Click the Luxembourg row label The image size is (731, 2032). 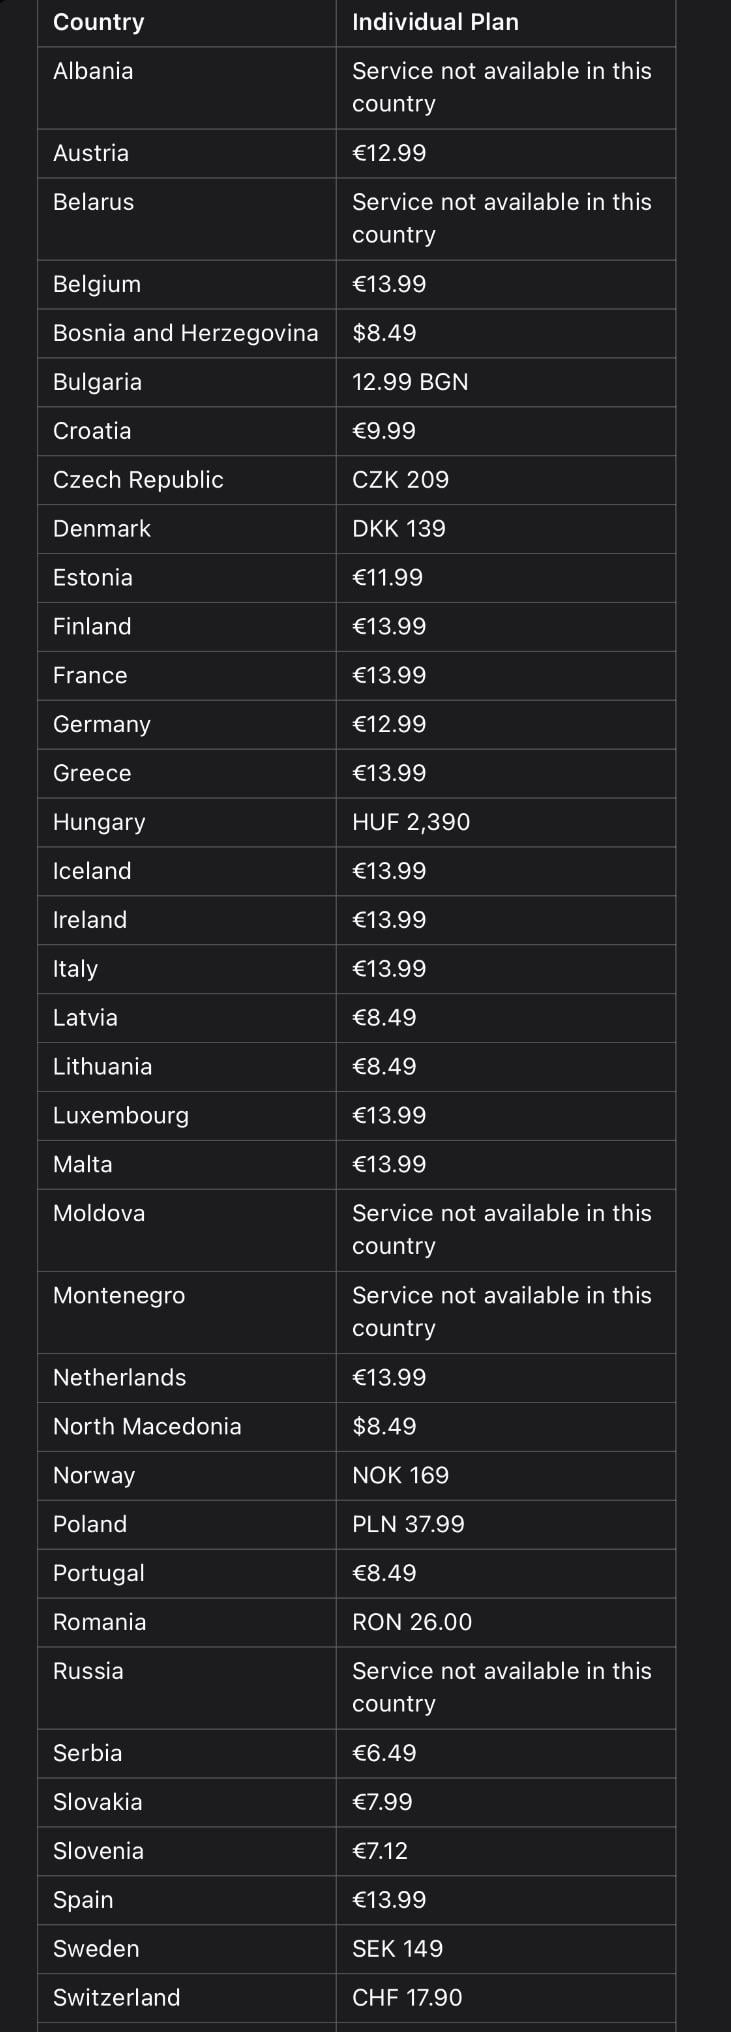point(121,1116)
